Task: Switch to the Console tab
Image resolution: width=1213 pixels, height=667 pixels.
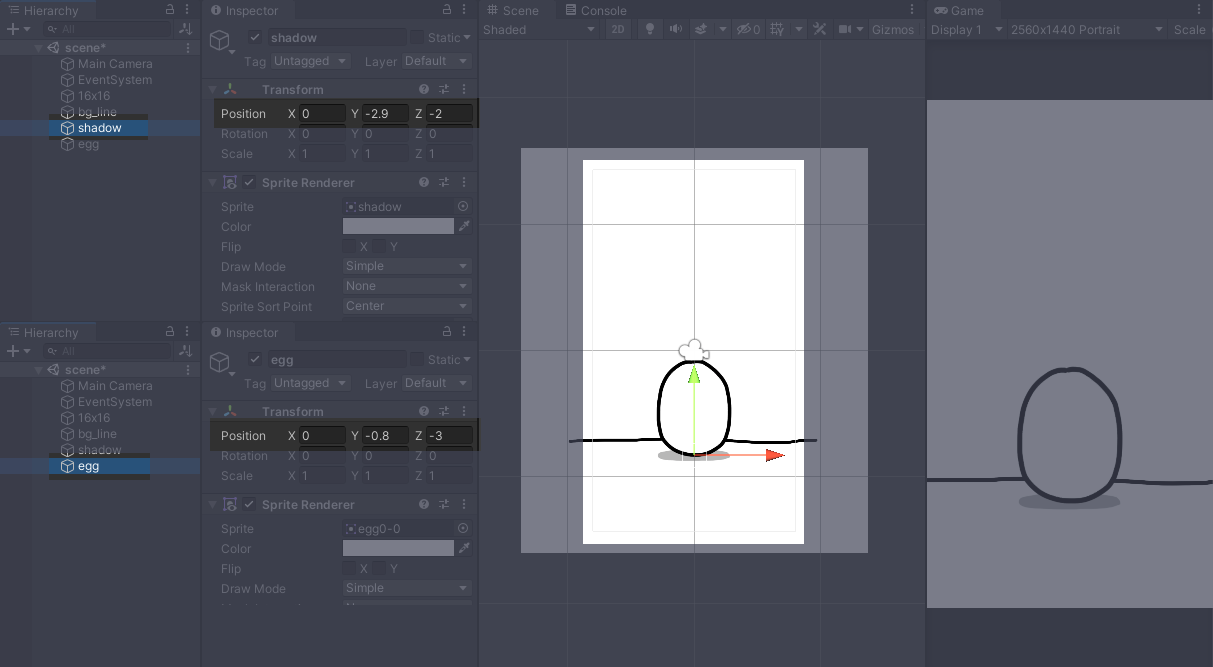Action: point(596,10)
